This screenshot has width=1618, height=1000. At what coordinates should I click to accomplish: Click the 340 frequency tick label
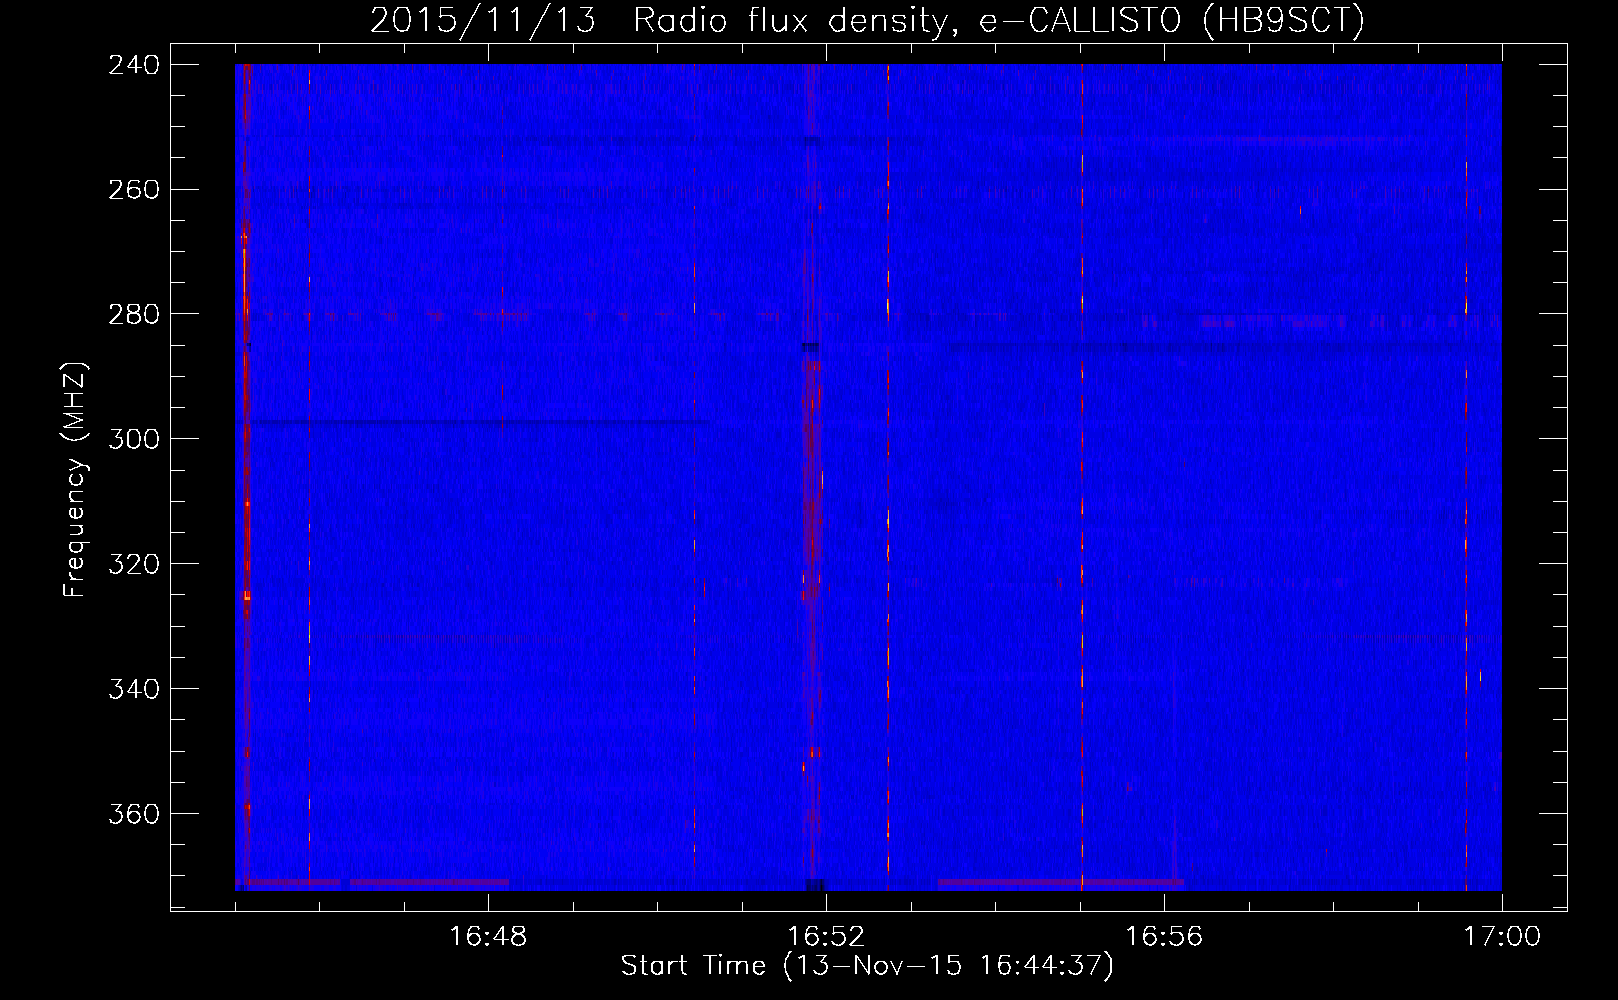click(134, 689)
